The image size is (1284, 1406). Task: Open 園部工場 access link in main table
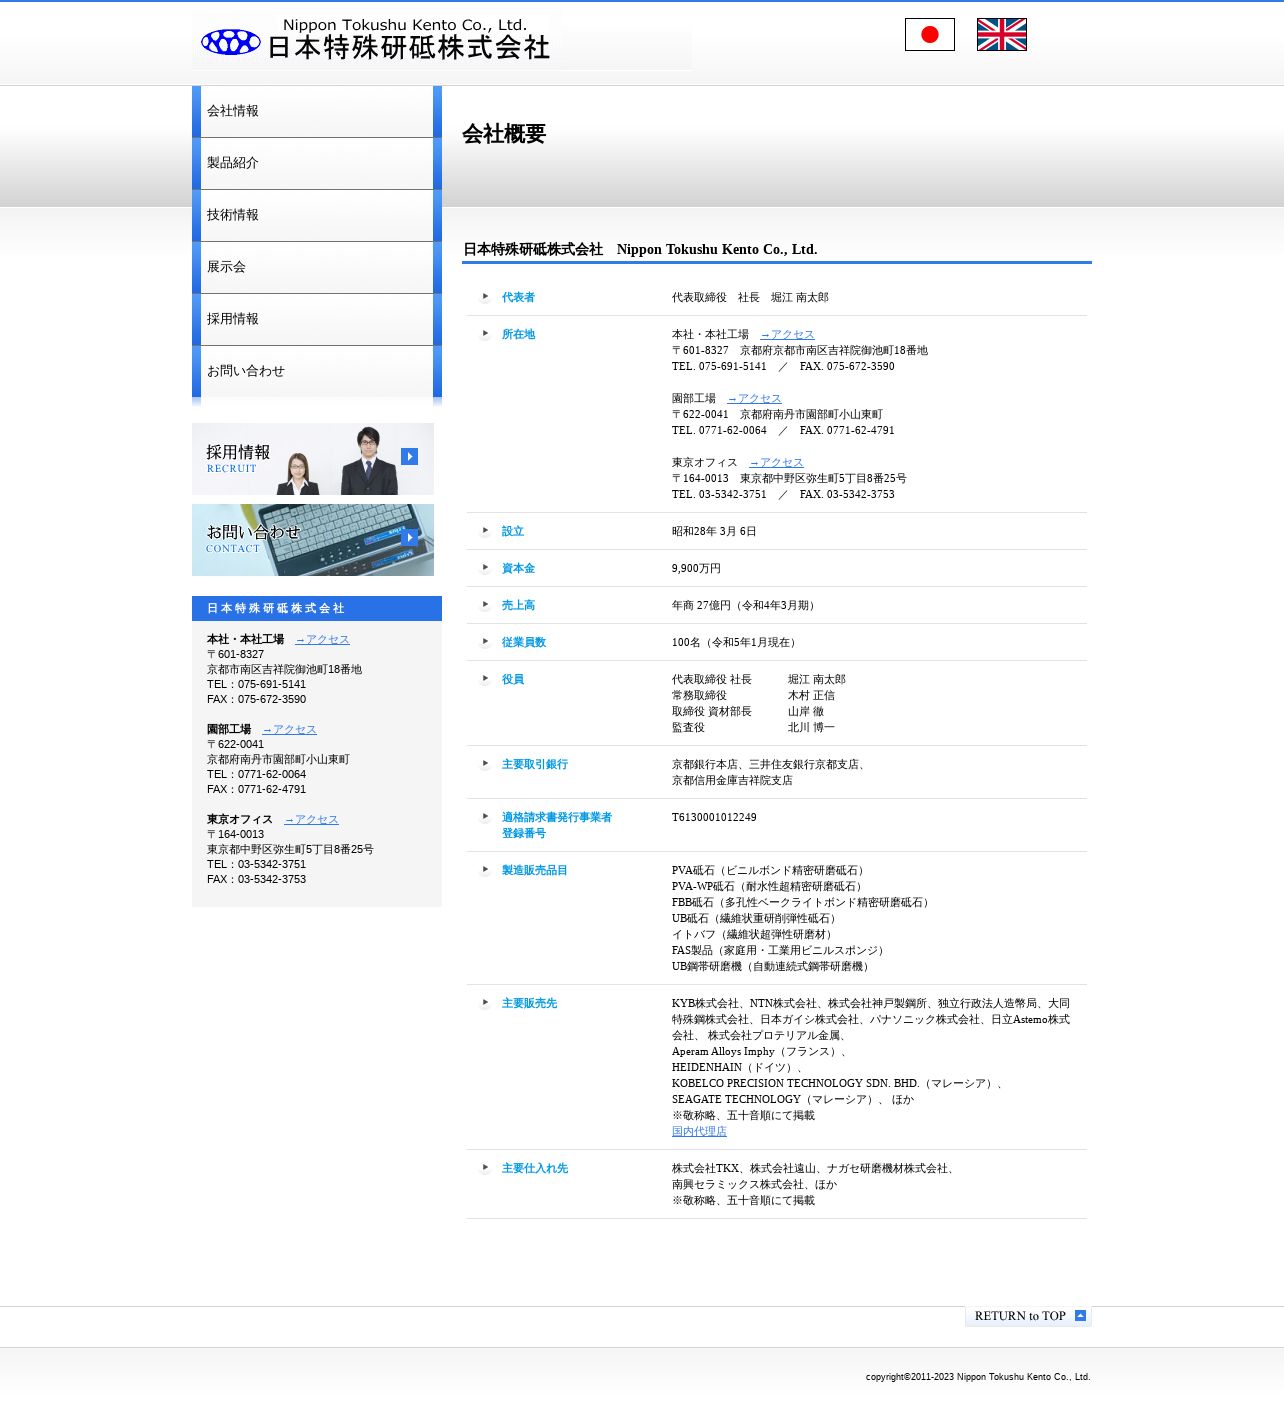(754, 399)
